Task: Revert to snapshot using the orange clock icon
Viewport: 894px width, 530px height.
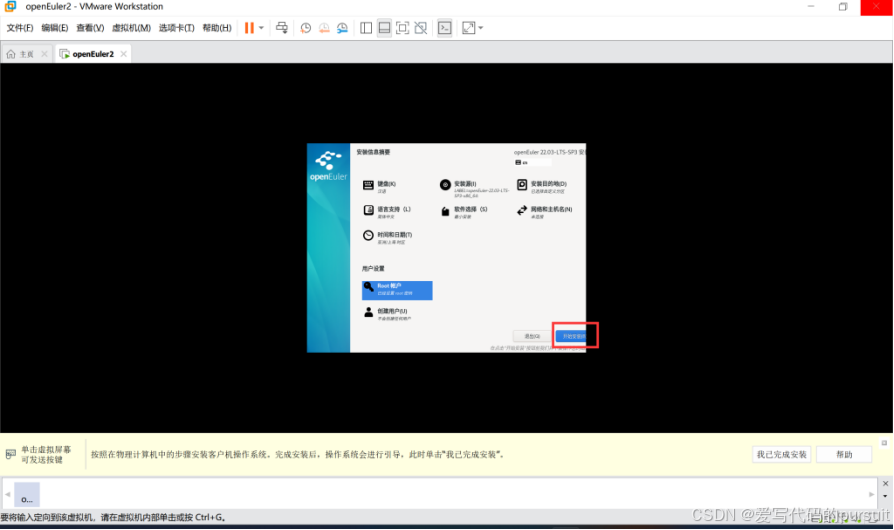Action: pyautogui.click(x=324, y=28)
